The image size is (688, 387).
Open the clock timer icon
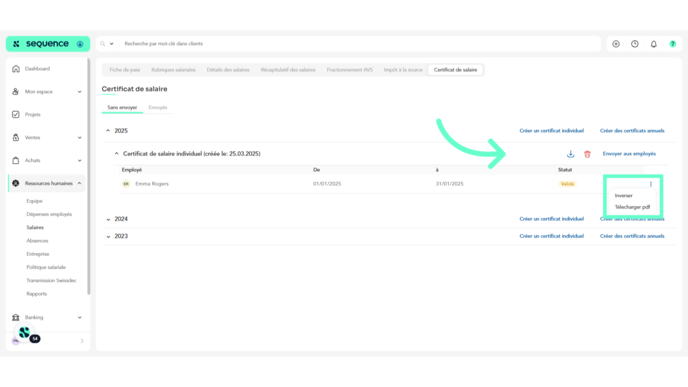tap(635, 44)
